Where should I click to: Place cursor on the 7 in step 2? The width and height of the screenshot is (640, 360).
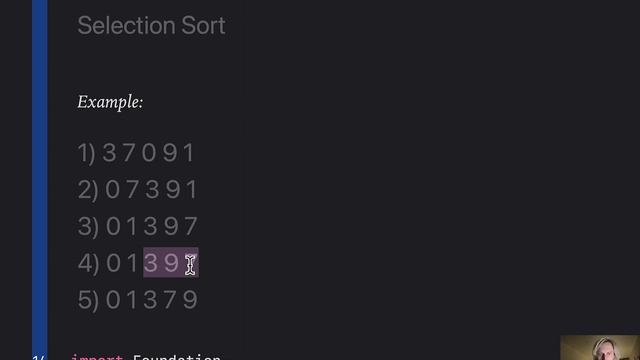coord(132,189)
